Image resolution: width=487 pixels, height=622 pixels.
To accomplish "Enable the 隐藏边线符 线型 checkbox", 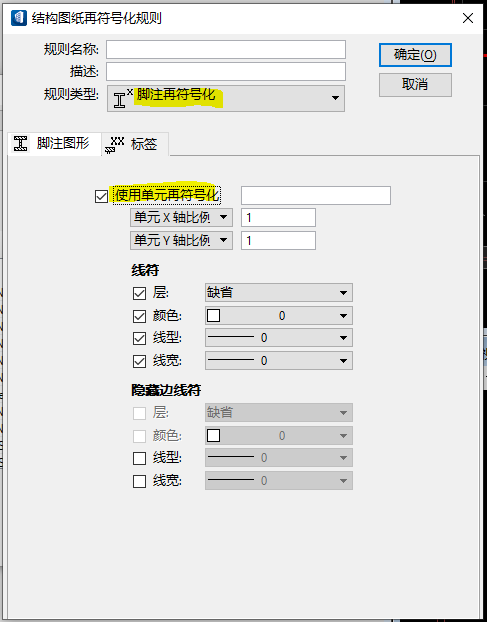I will (x=139, y=458).
